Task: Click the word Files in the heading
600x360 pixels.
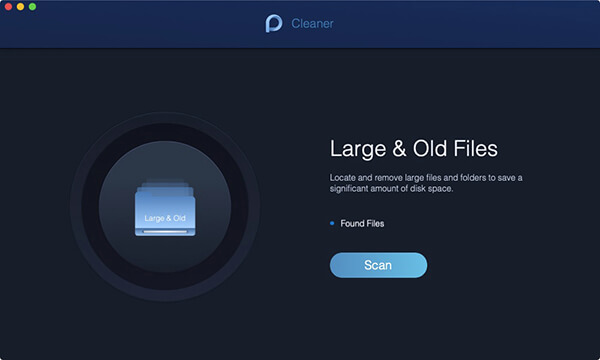Action: click(476, 148)
